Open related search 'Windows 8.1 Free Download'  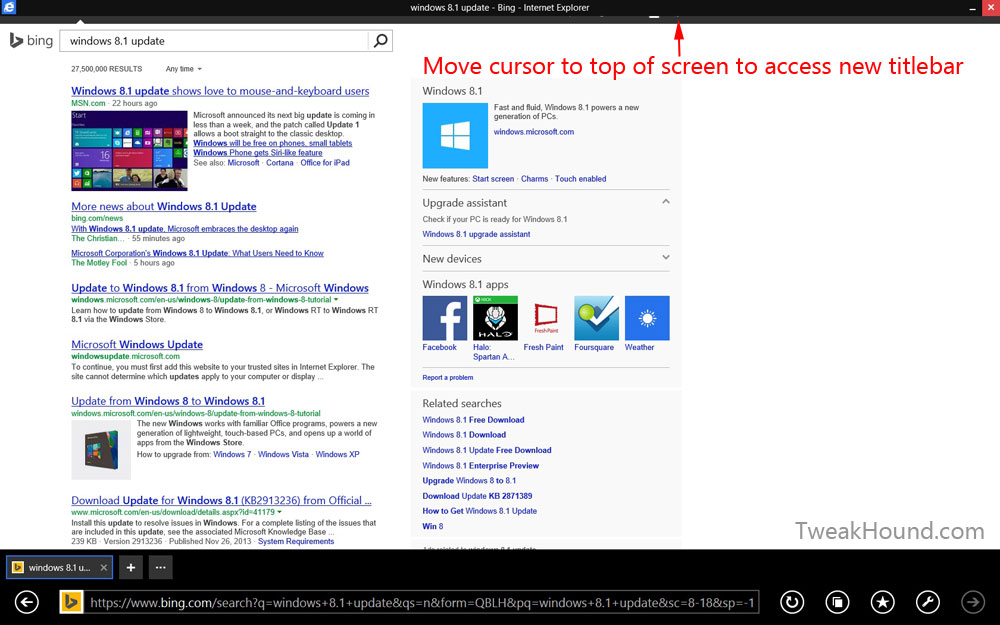473,420
